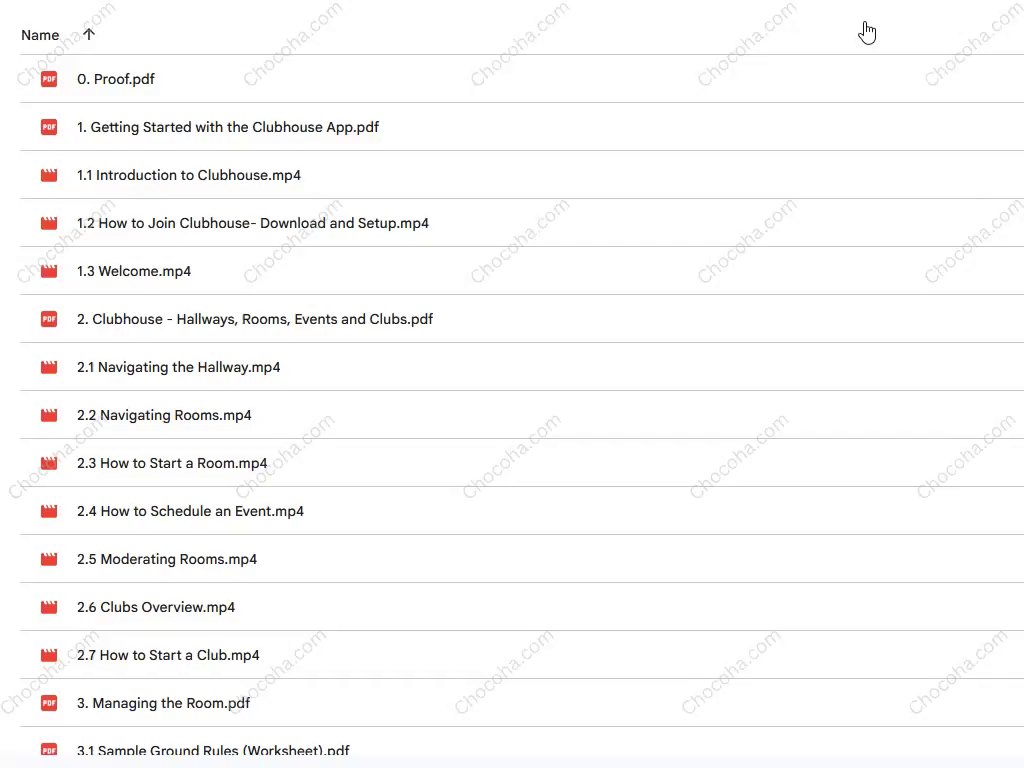Click video icon for 2.5 Moderating Rooms
The width and height of the screenshot is (1024, 768).
coord(48,559)
